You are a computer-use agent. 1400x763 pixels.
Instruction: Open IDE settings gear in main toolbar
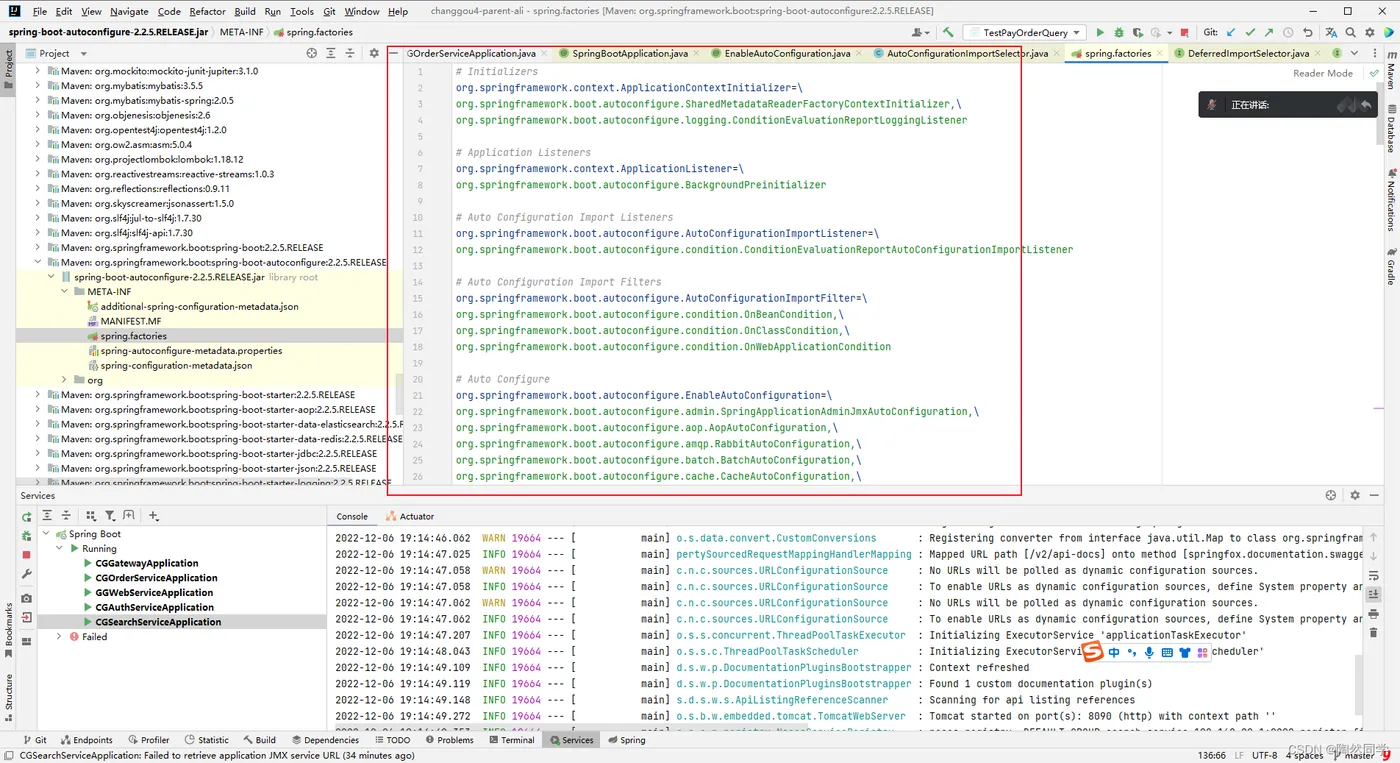(x=1369, y=33)
